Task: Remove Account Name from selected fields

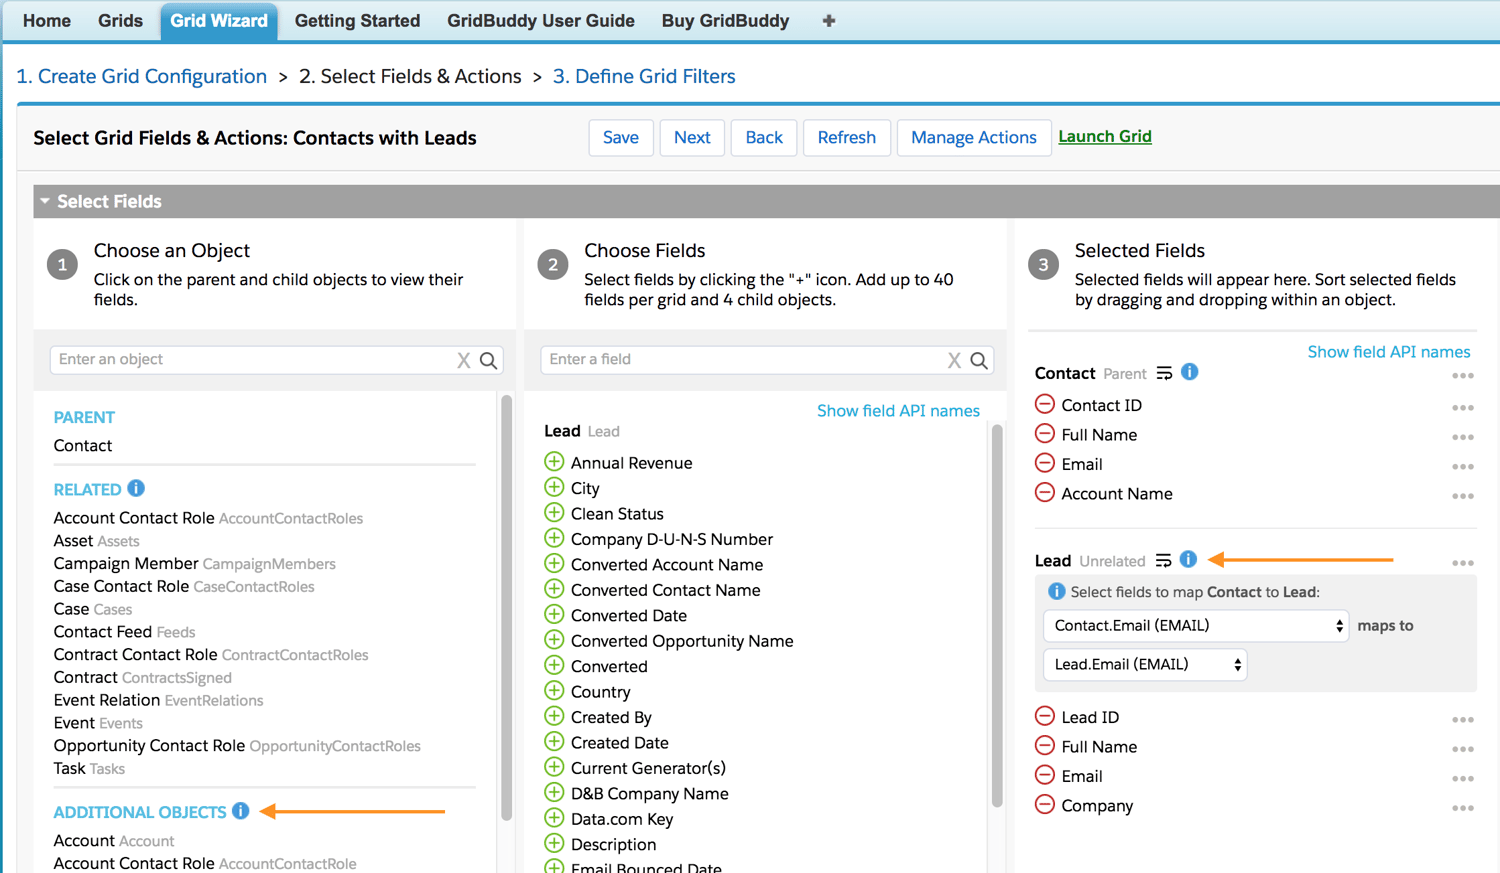Action: 1045,492
